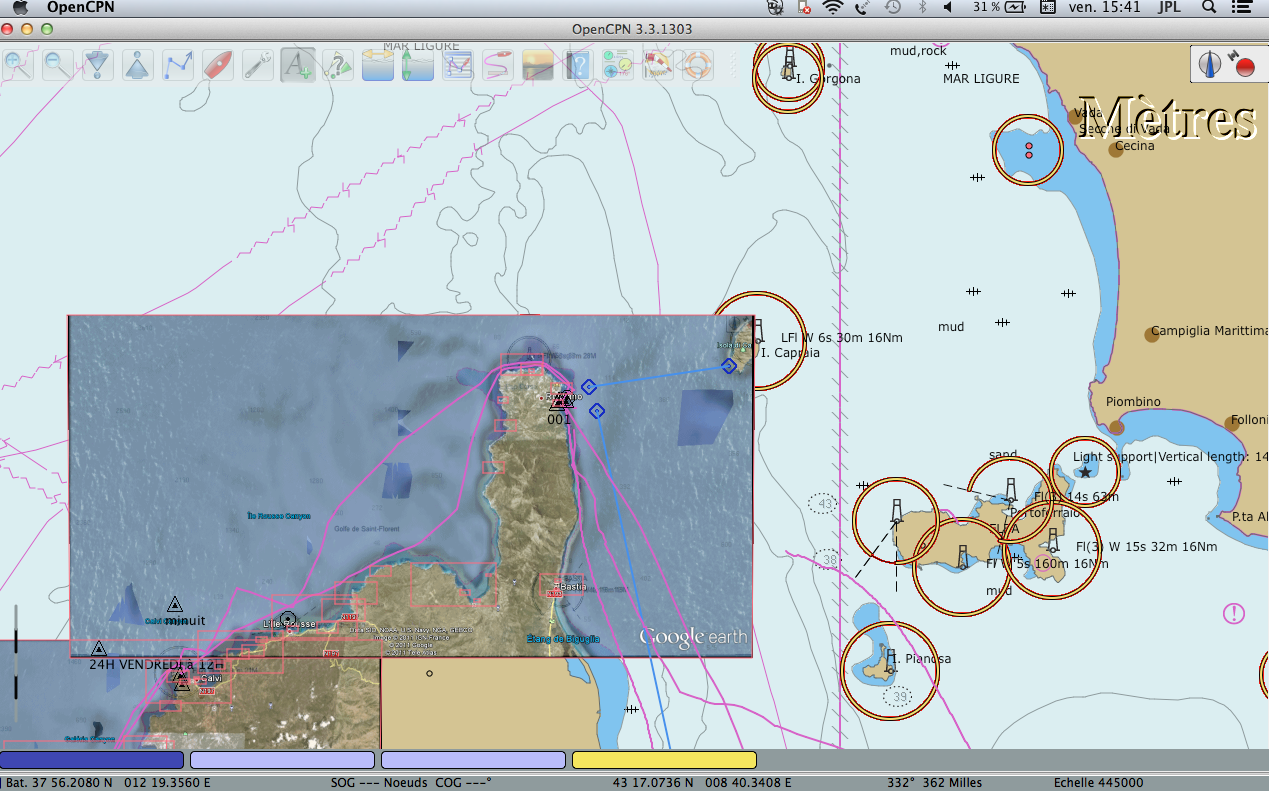1269x791 pixels.
Task: Select the yellow chart bar segment
Action: (x=664, y=760)
